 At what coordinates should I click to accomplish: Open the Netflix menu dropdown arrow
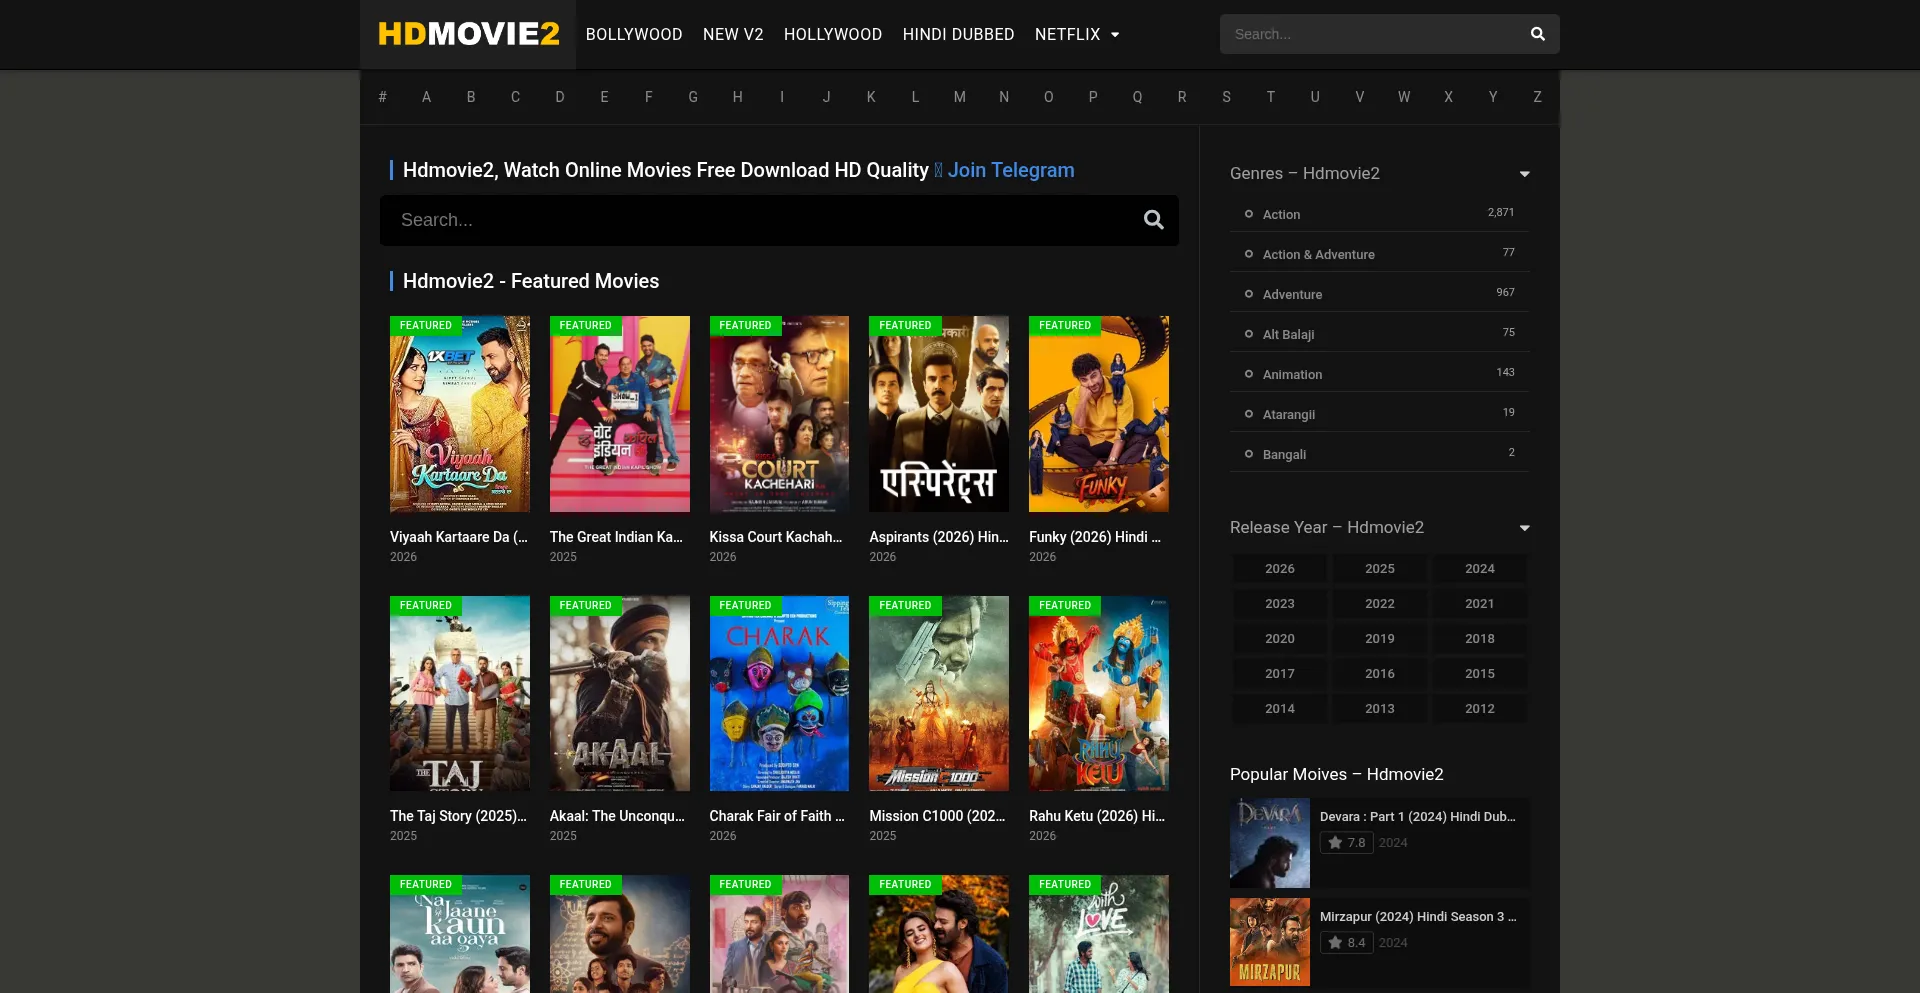[1115, 35]
